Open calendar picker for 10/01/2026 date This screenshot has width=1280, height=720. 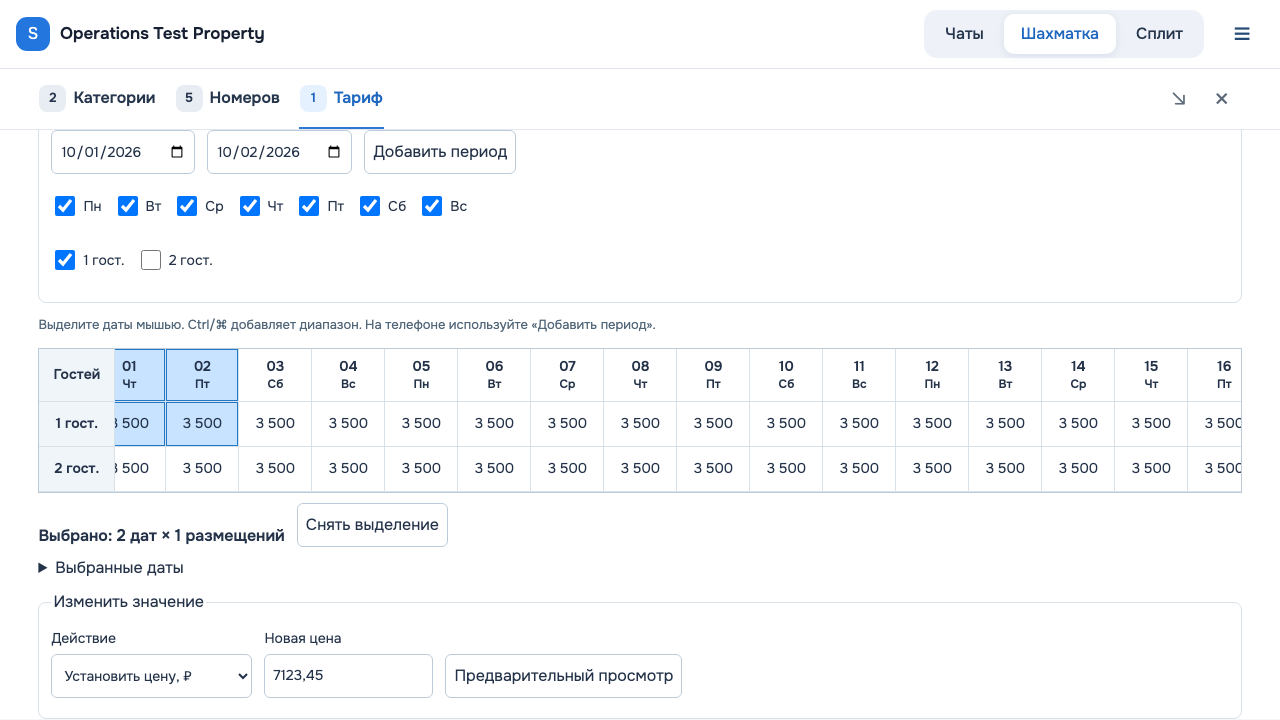tap(177, 152)
